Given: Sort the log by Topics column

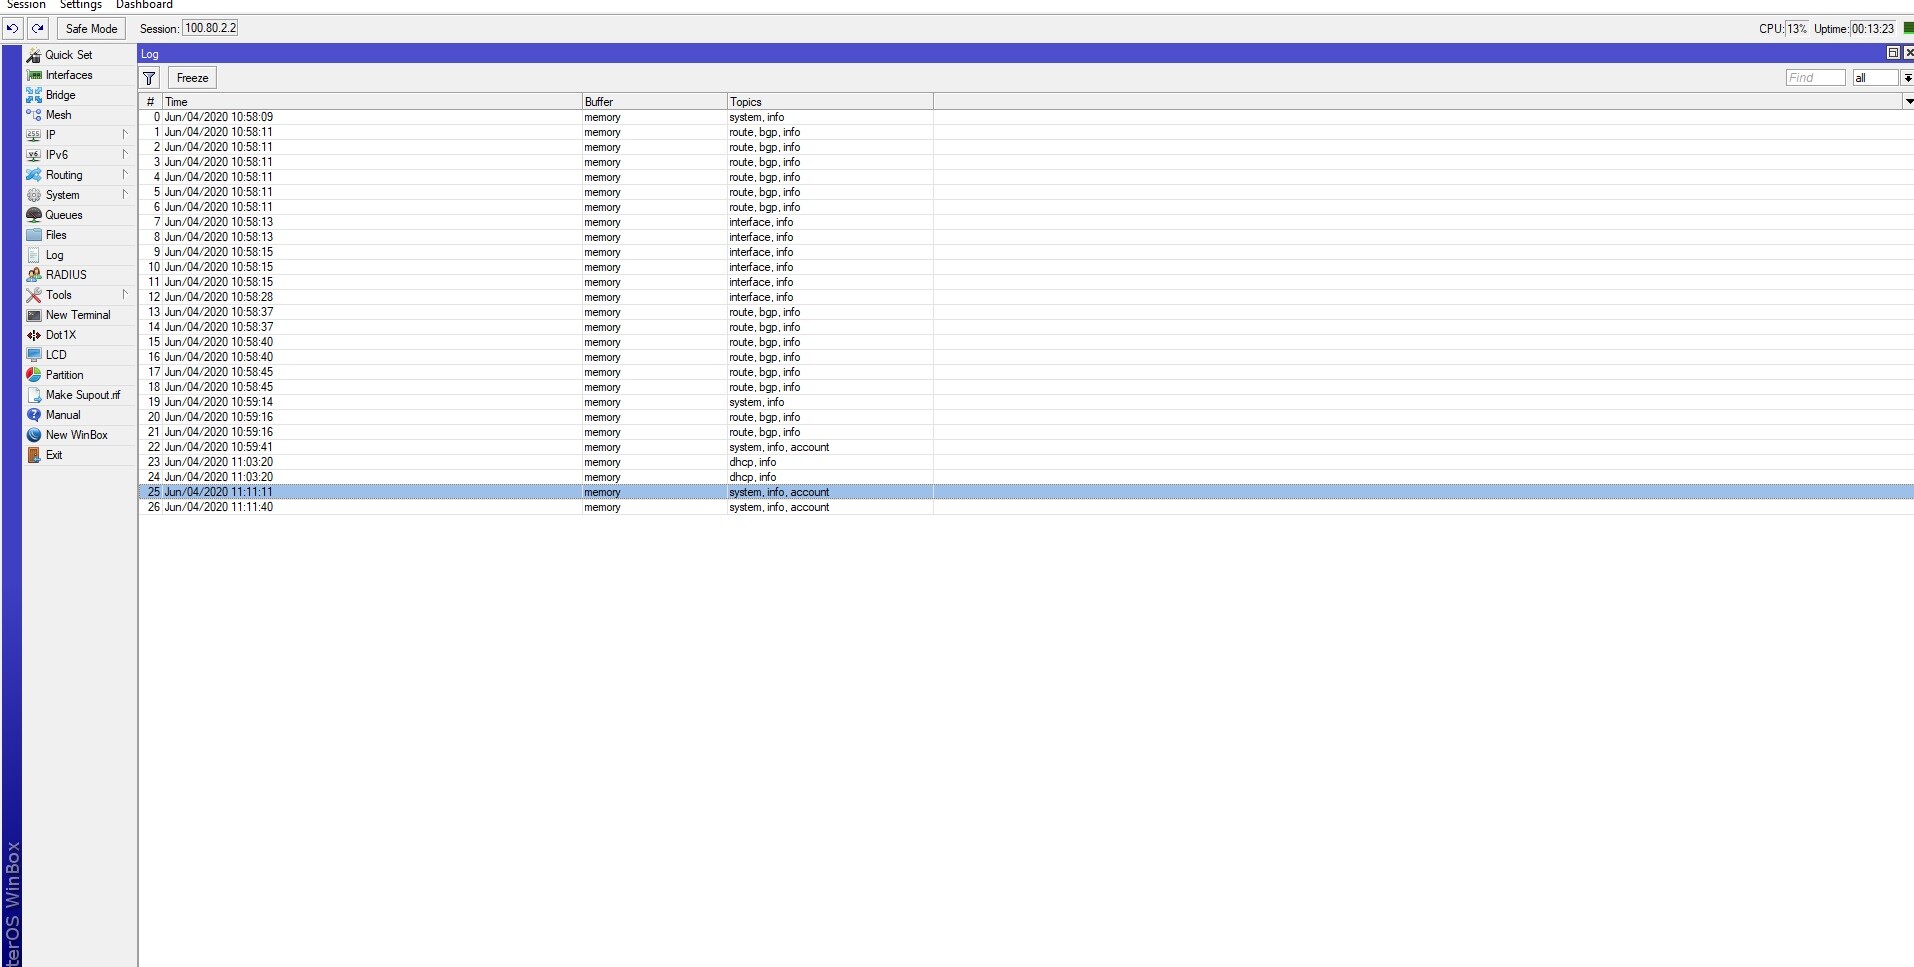Looking at the screenshot, I should click(x=830, y=101).
